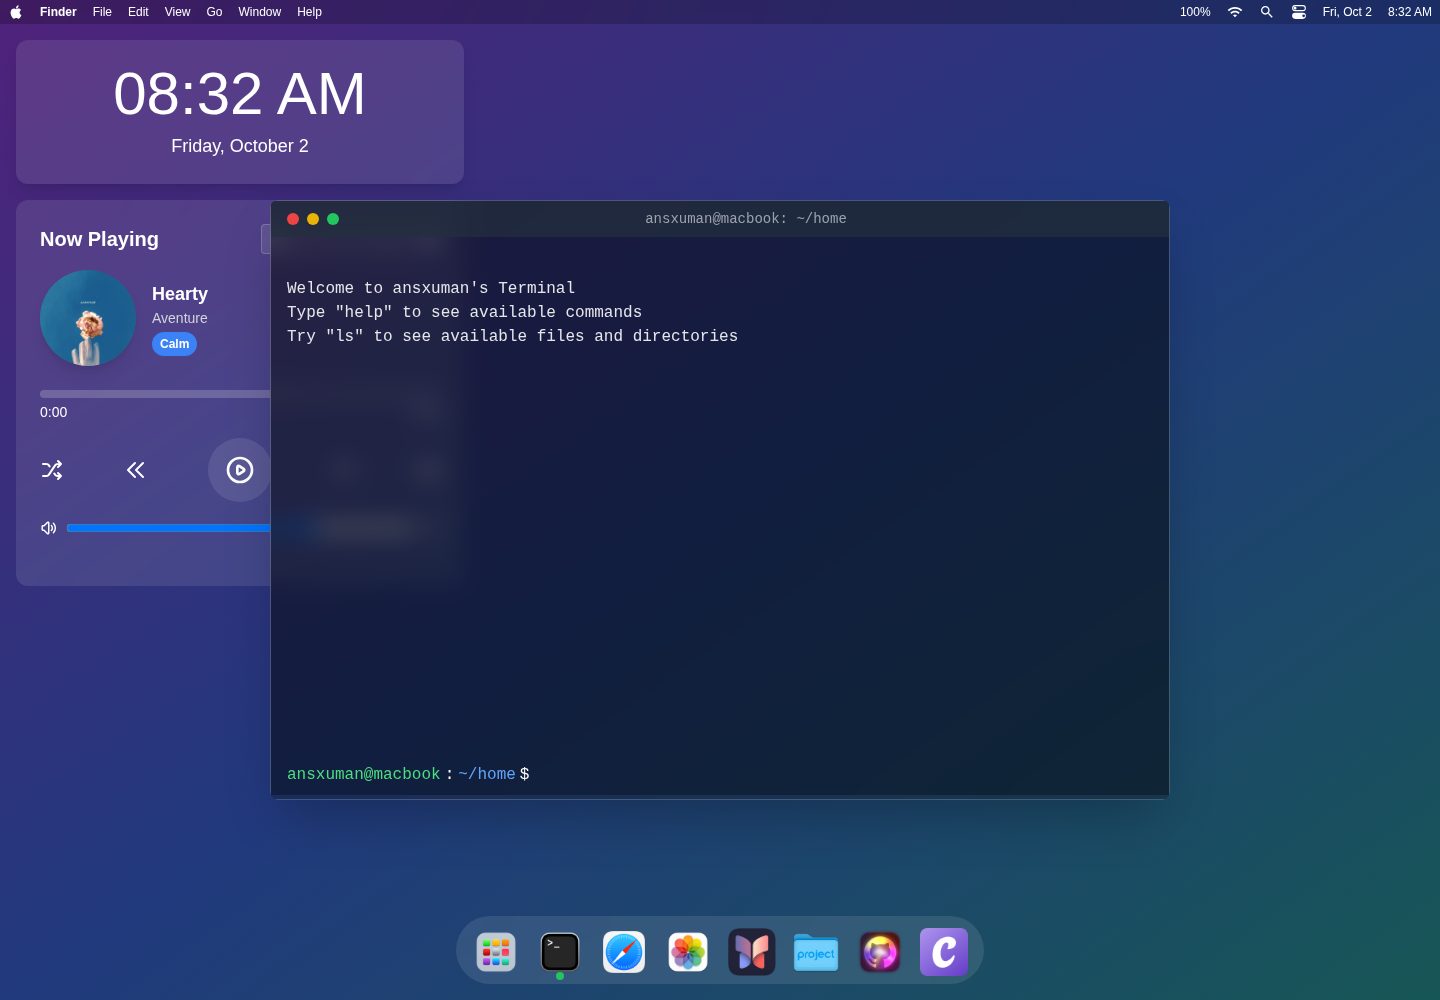Click the Hearty album artwork
The height and width of the screenshot is (1000, 1440).
click(88, 318)
